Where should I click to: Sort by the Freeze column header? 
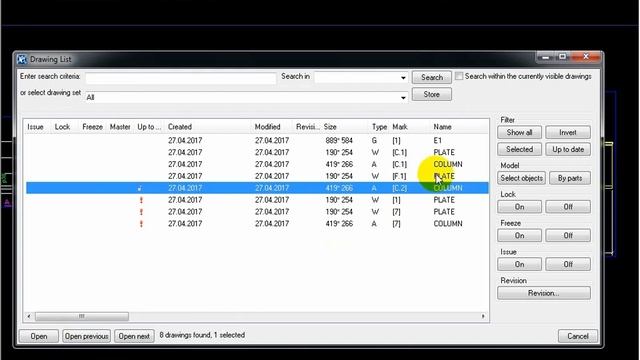[93, 127]
